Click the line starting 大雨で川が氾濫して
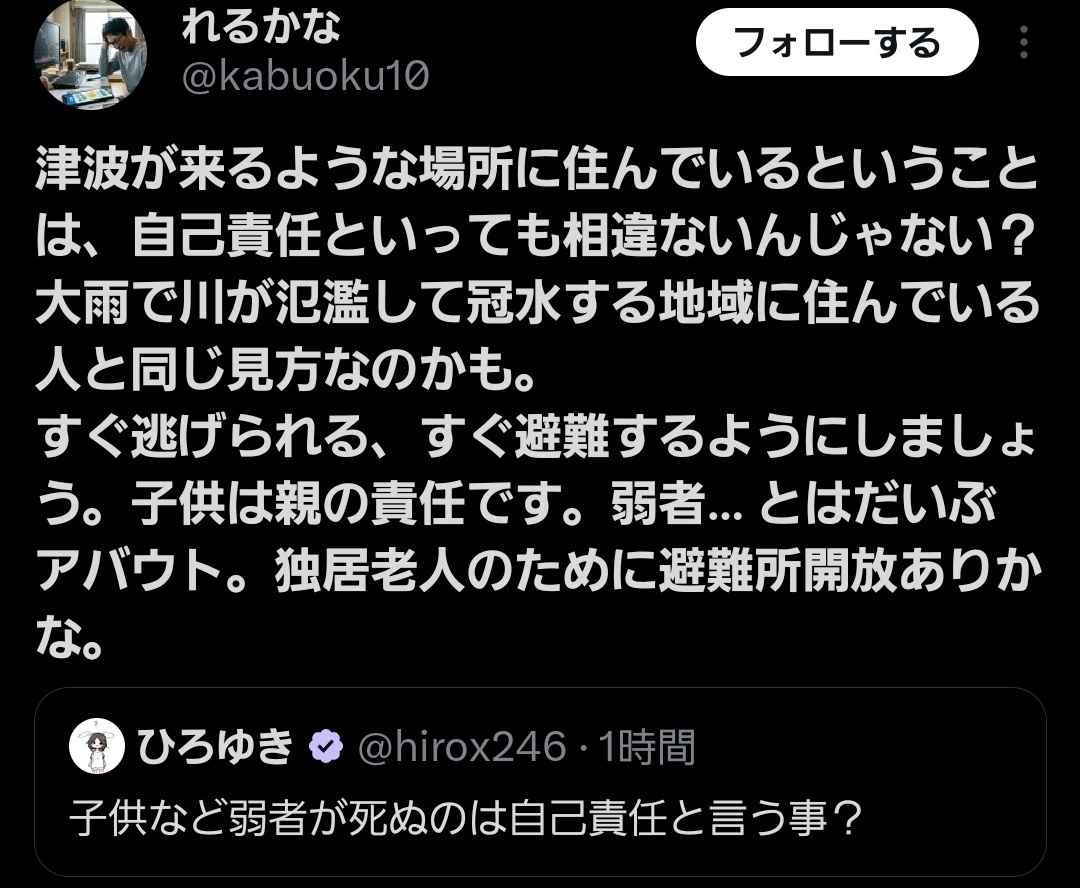 (x=537, y=304)
